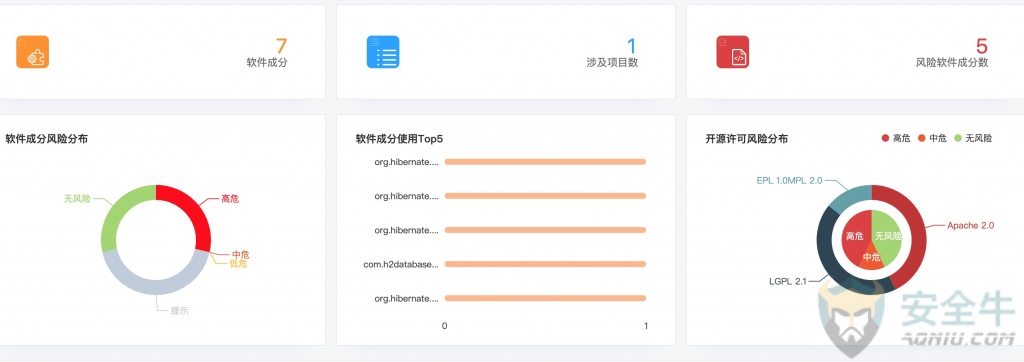
Task: Open the 涉及项目数 count of 1
Action: coord(632,46)
